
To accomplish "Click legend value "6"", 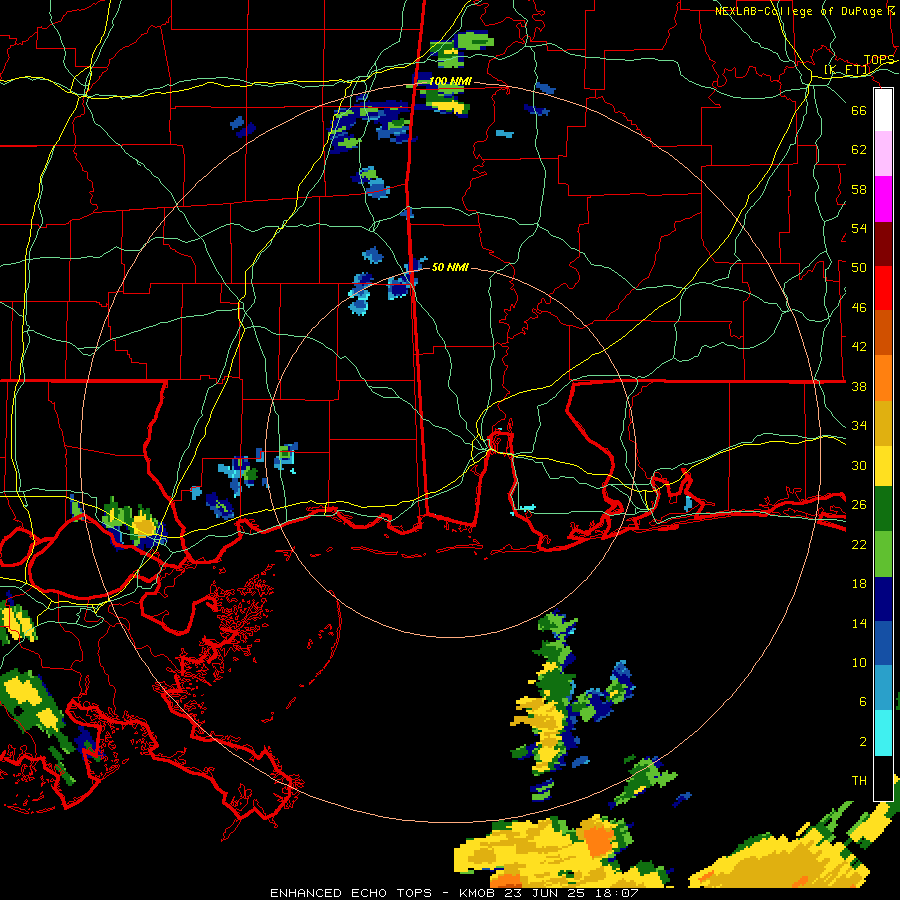I will click(862, 702).
